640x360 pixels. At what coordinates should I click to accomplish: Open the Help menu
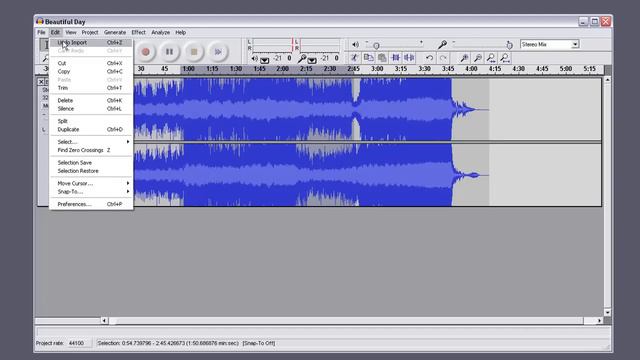(180, 32)
